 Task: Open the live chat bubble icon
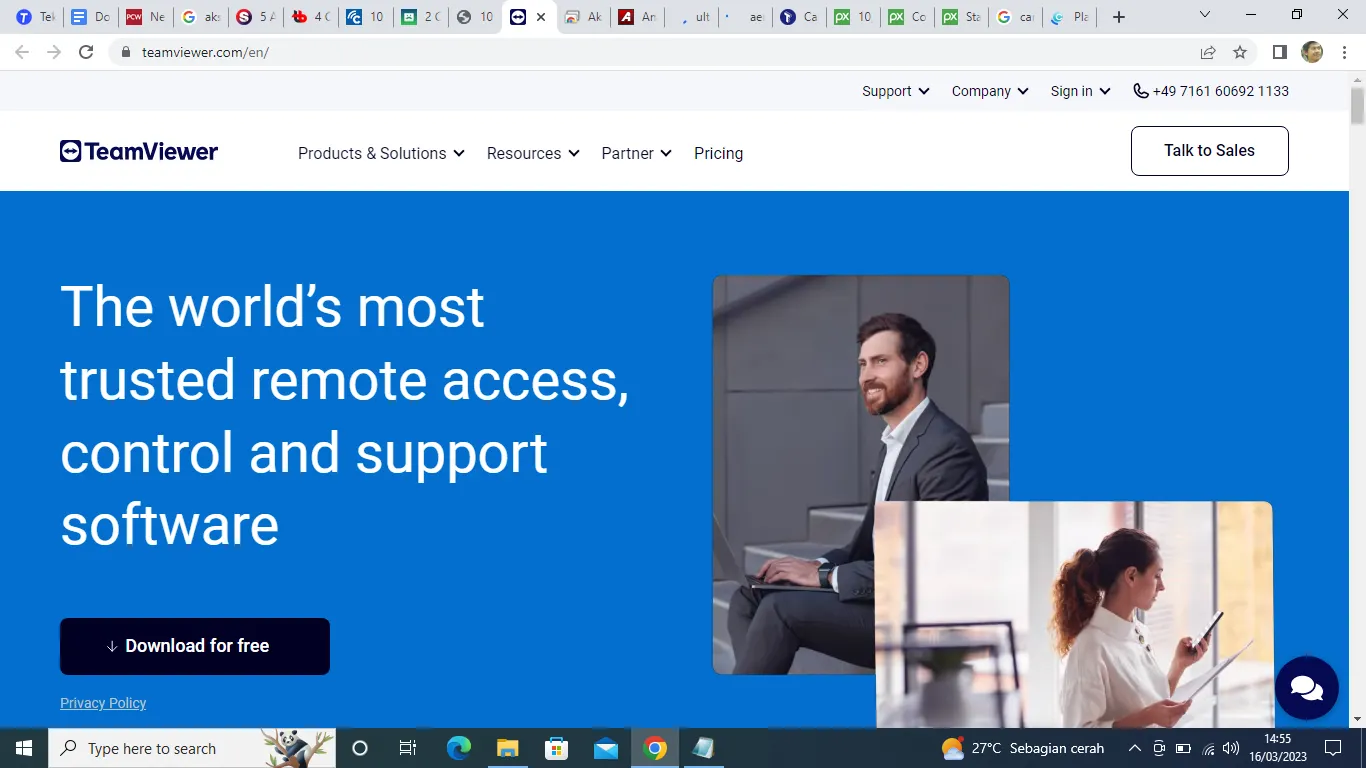click(x=1306, y=688)
